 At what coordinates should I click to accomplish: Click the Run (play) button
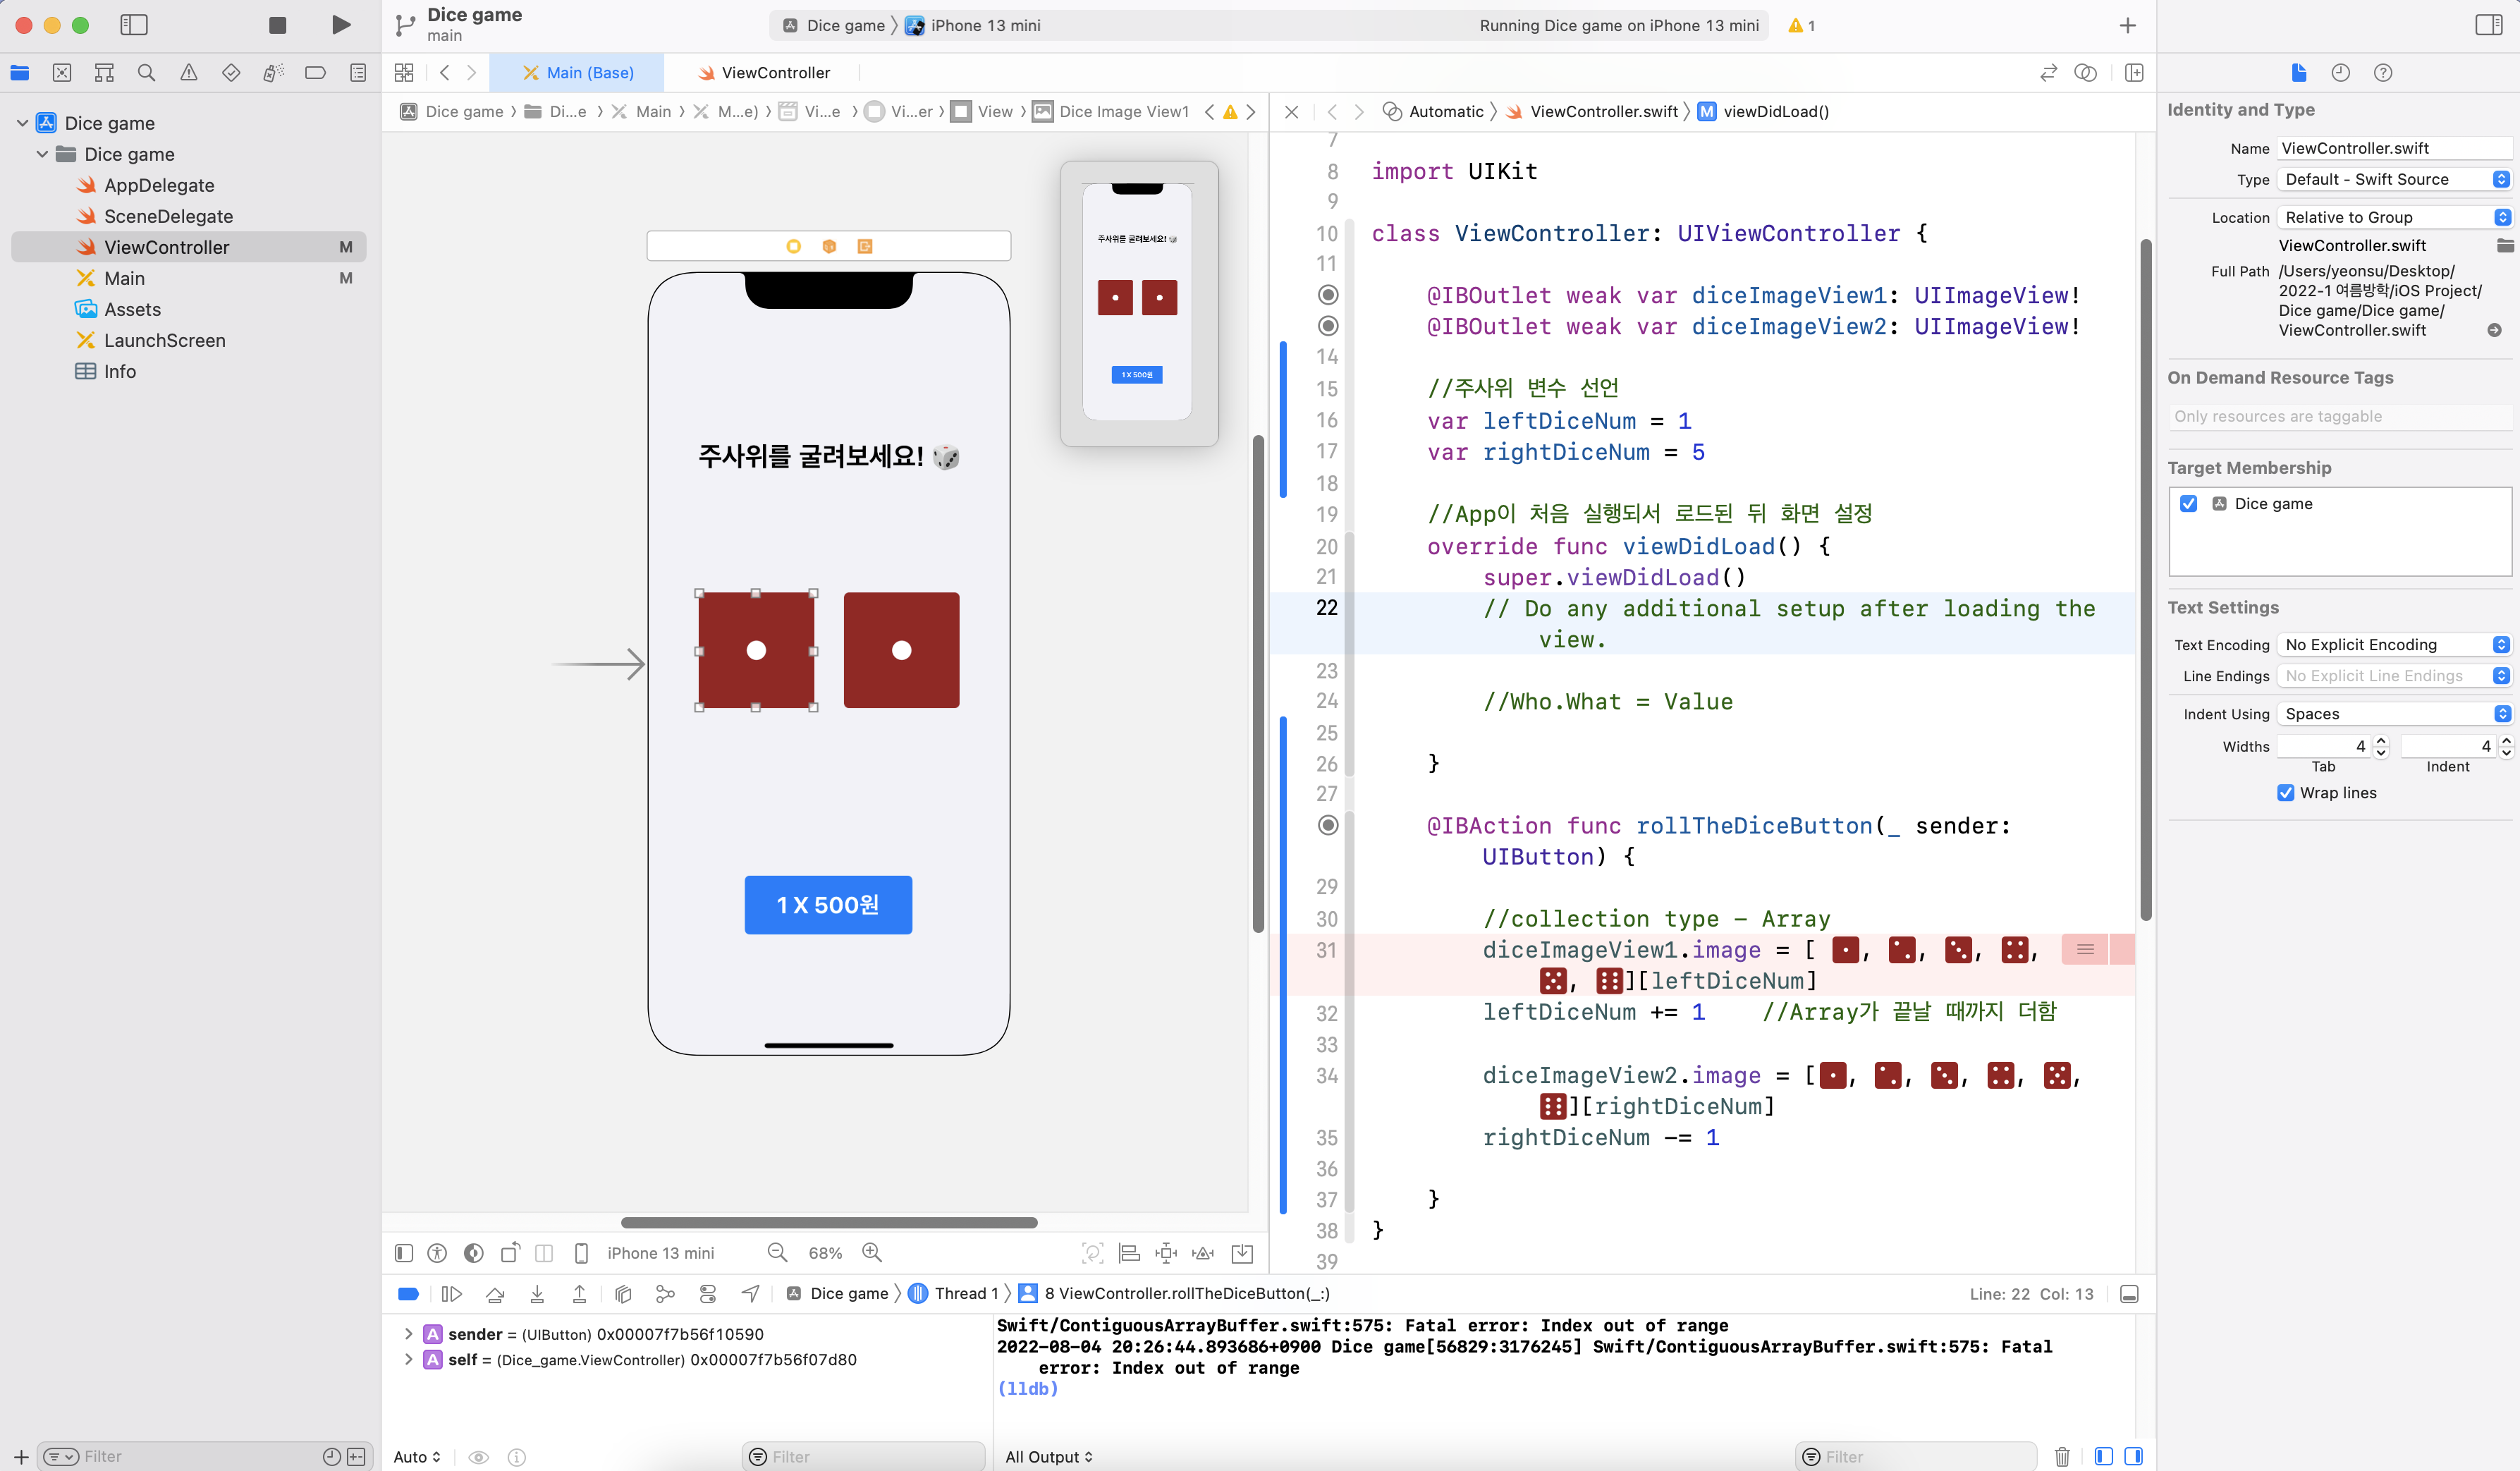(x=341, y=25)
